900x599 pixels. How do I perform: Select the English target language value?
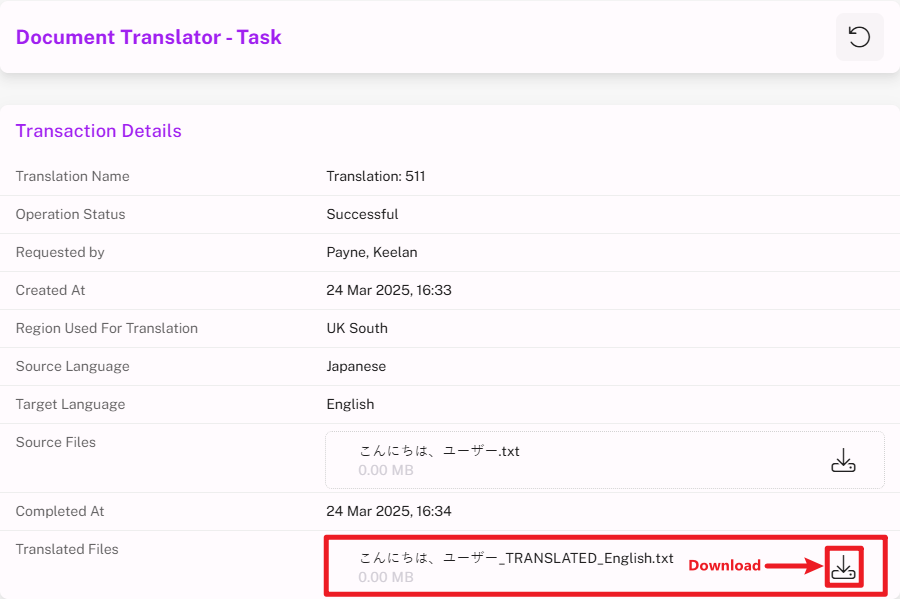[350, 404]
